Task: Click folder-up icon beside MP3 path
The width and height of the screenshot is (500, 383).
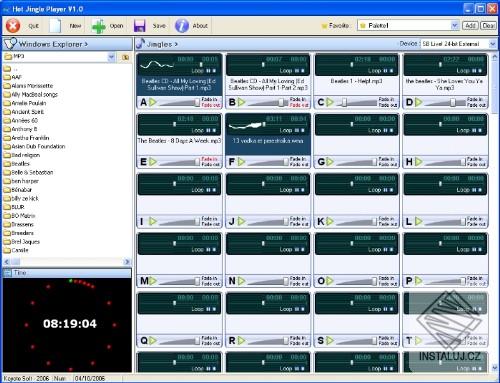Action: coord(125,57)
